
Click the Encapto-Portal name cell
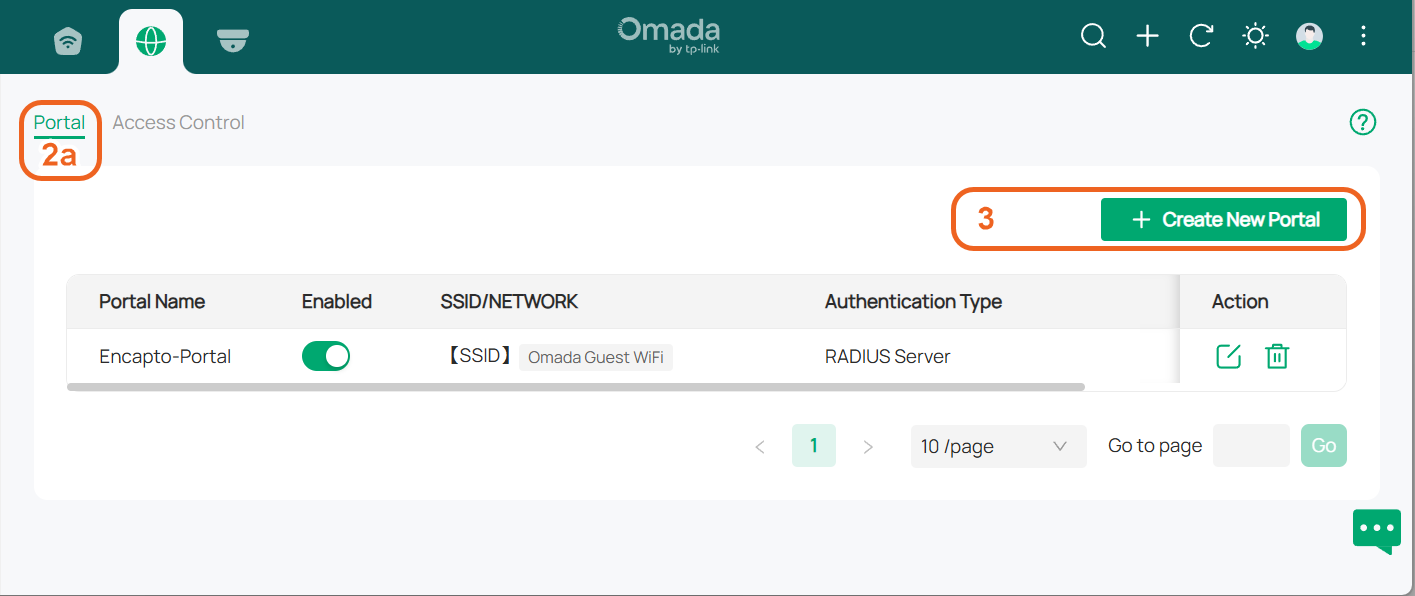(x=165, y=356)
